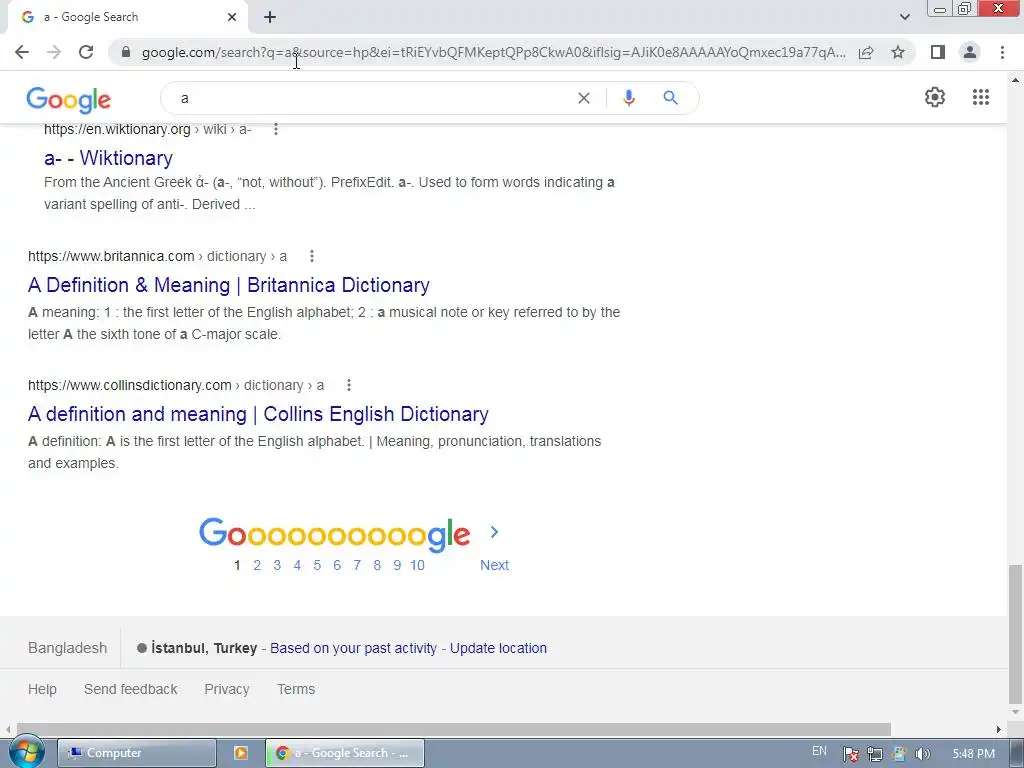Go to results page 8
This screenshot has width=1024, height=768.
(377, 566)
